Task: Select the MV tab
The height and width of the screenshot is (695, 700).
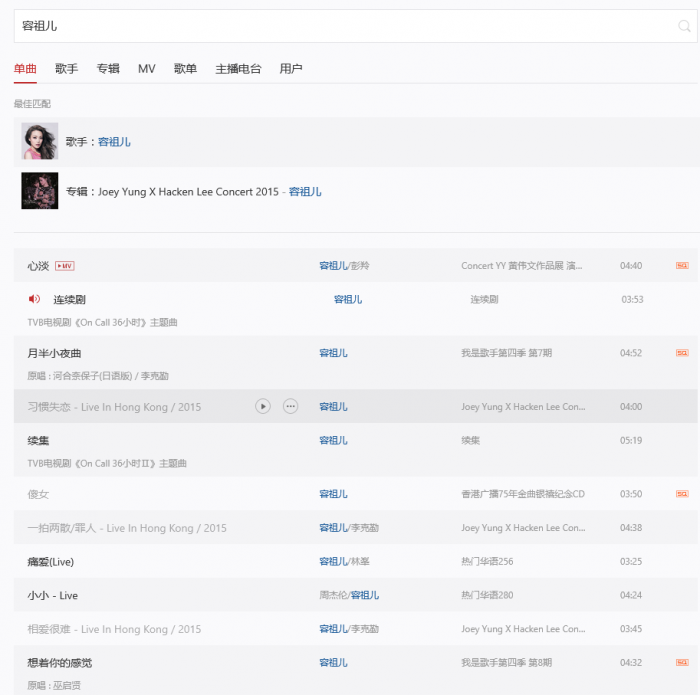Action: coord(147,69)
